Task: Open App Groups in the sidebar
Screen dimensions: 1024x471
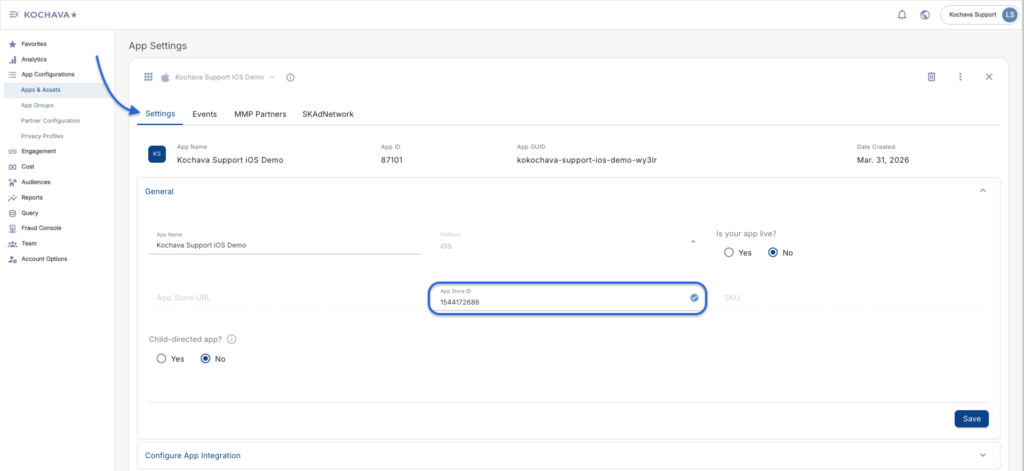Action: [37, 105]
